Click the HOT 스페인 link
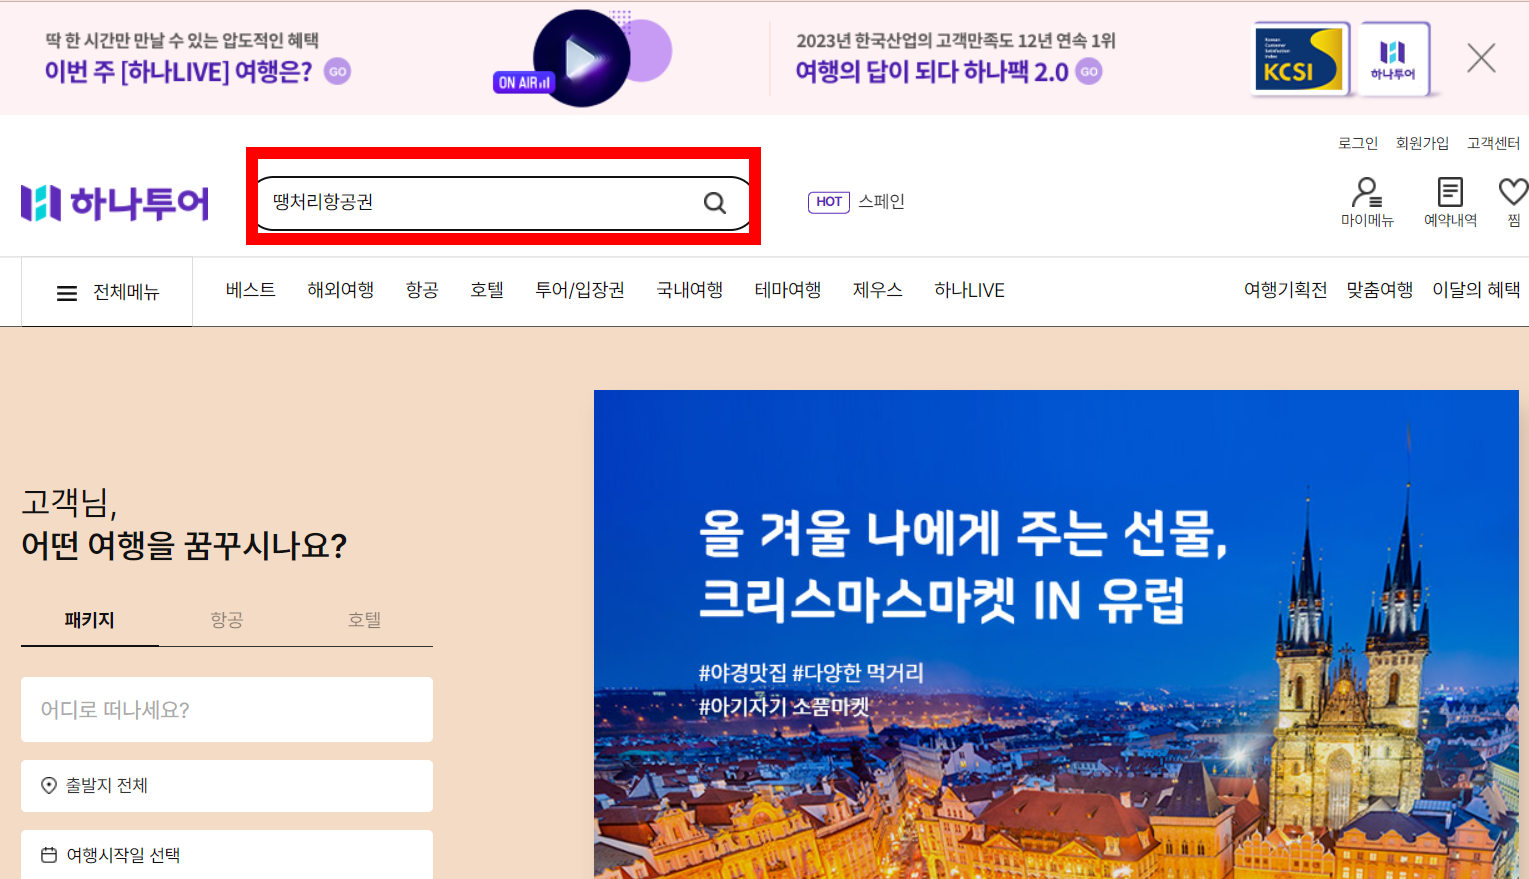 (x=856, y=201)
